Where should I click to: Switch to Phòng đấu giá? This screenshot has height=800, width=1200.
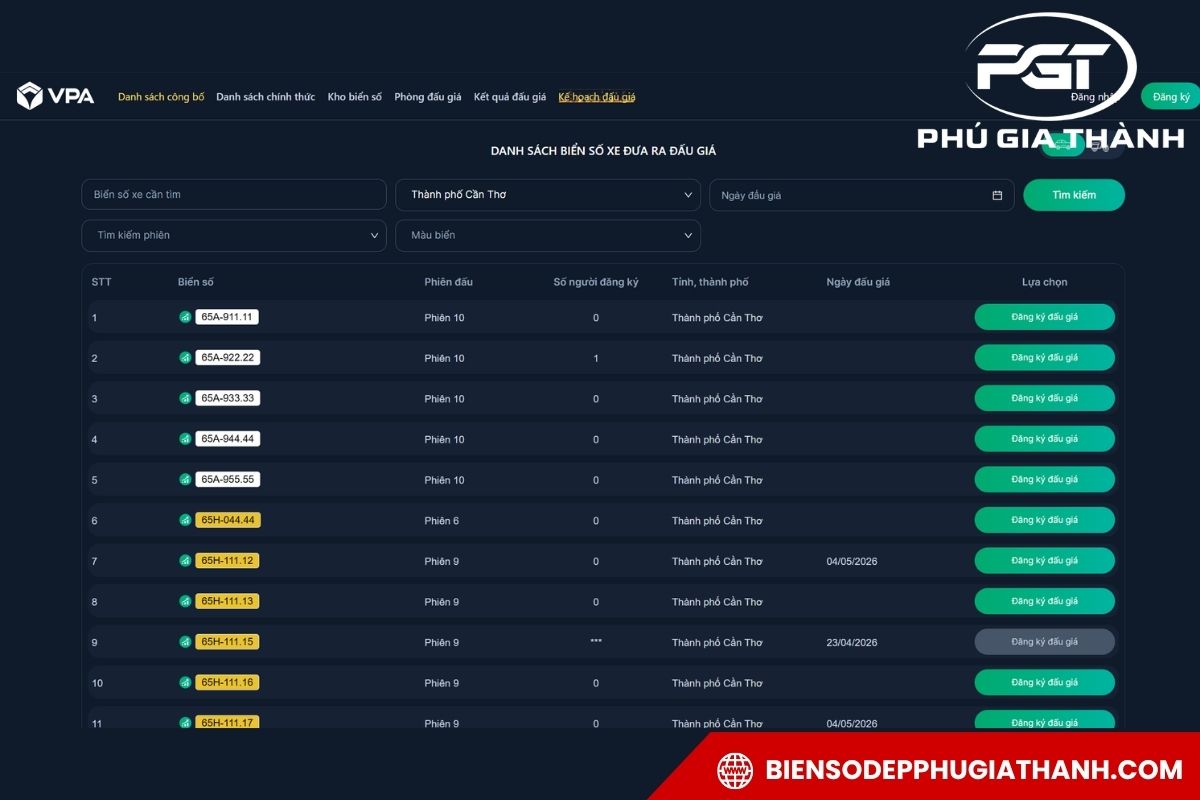click(x=428, y=97)
